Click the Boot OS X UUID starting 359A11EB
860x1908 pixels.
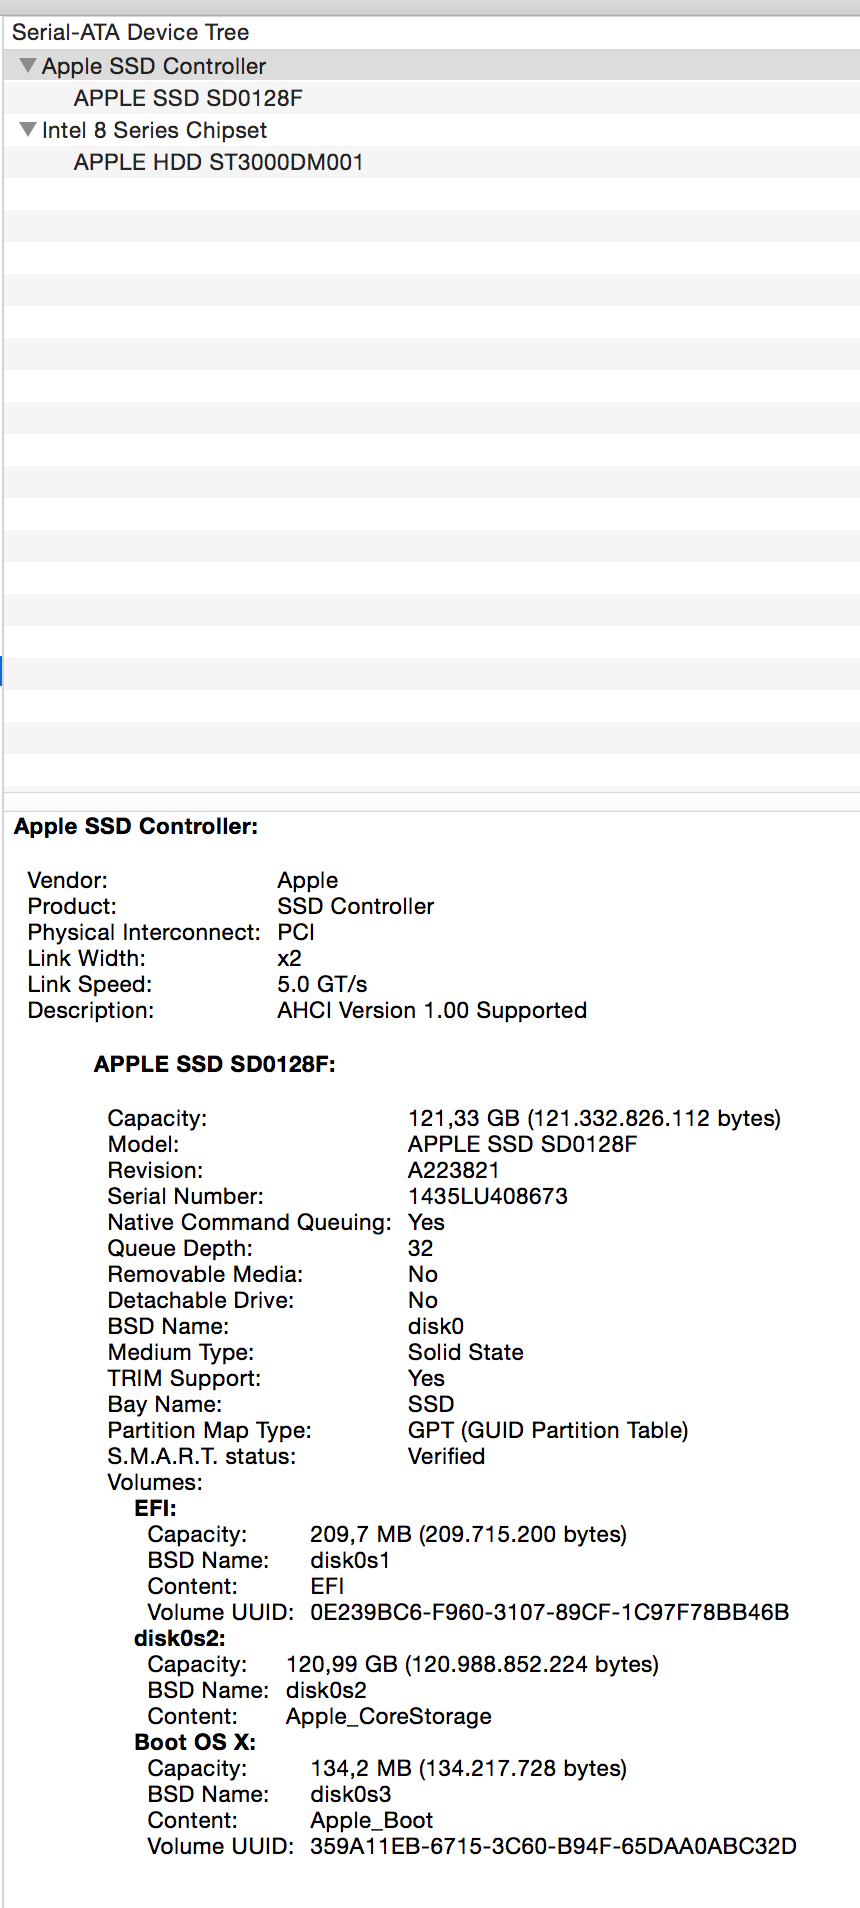click(554, 1847)
